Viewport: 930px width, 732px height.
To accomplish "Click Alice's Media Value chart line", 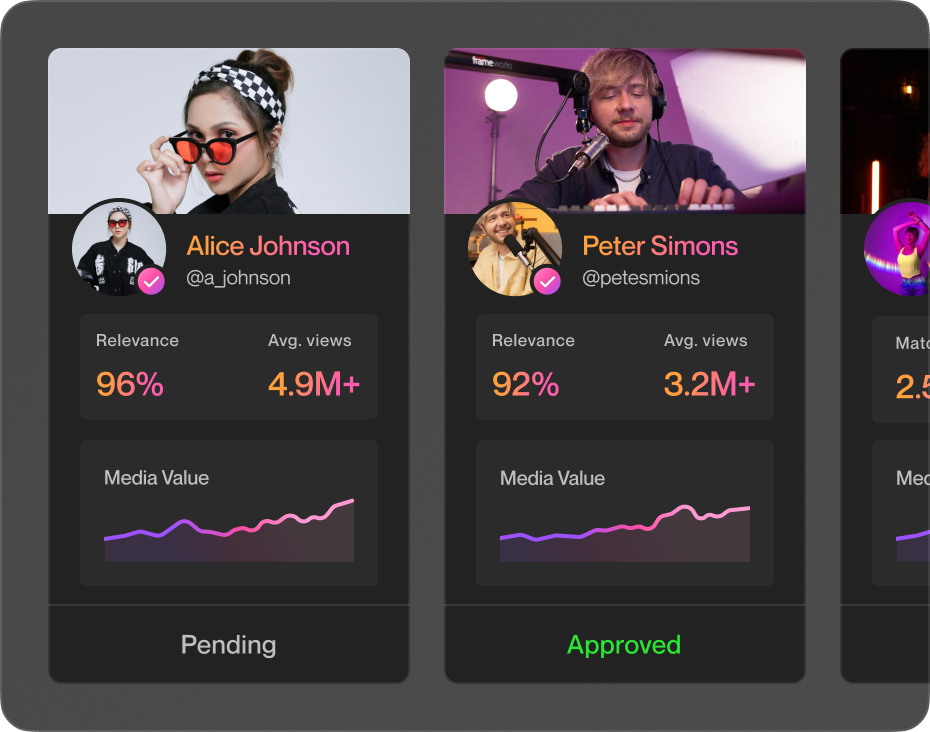I will coord(229,527).
